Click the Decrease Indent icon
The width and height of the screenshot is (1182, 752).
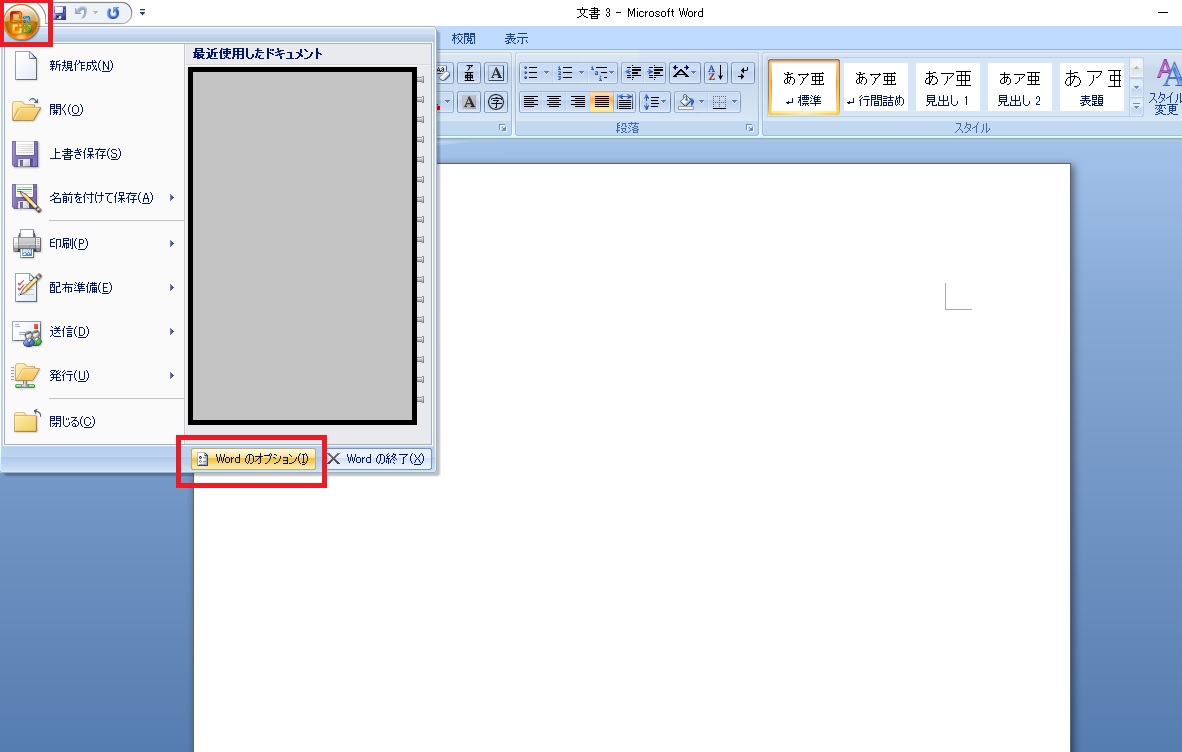(x=633, y=73)
